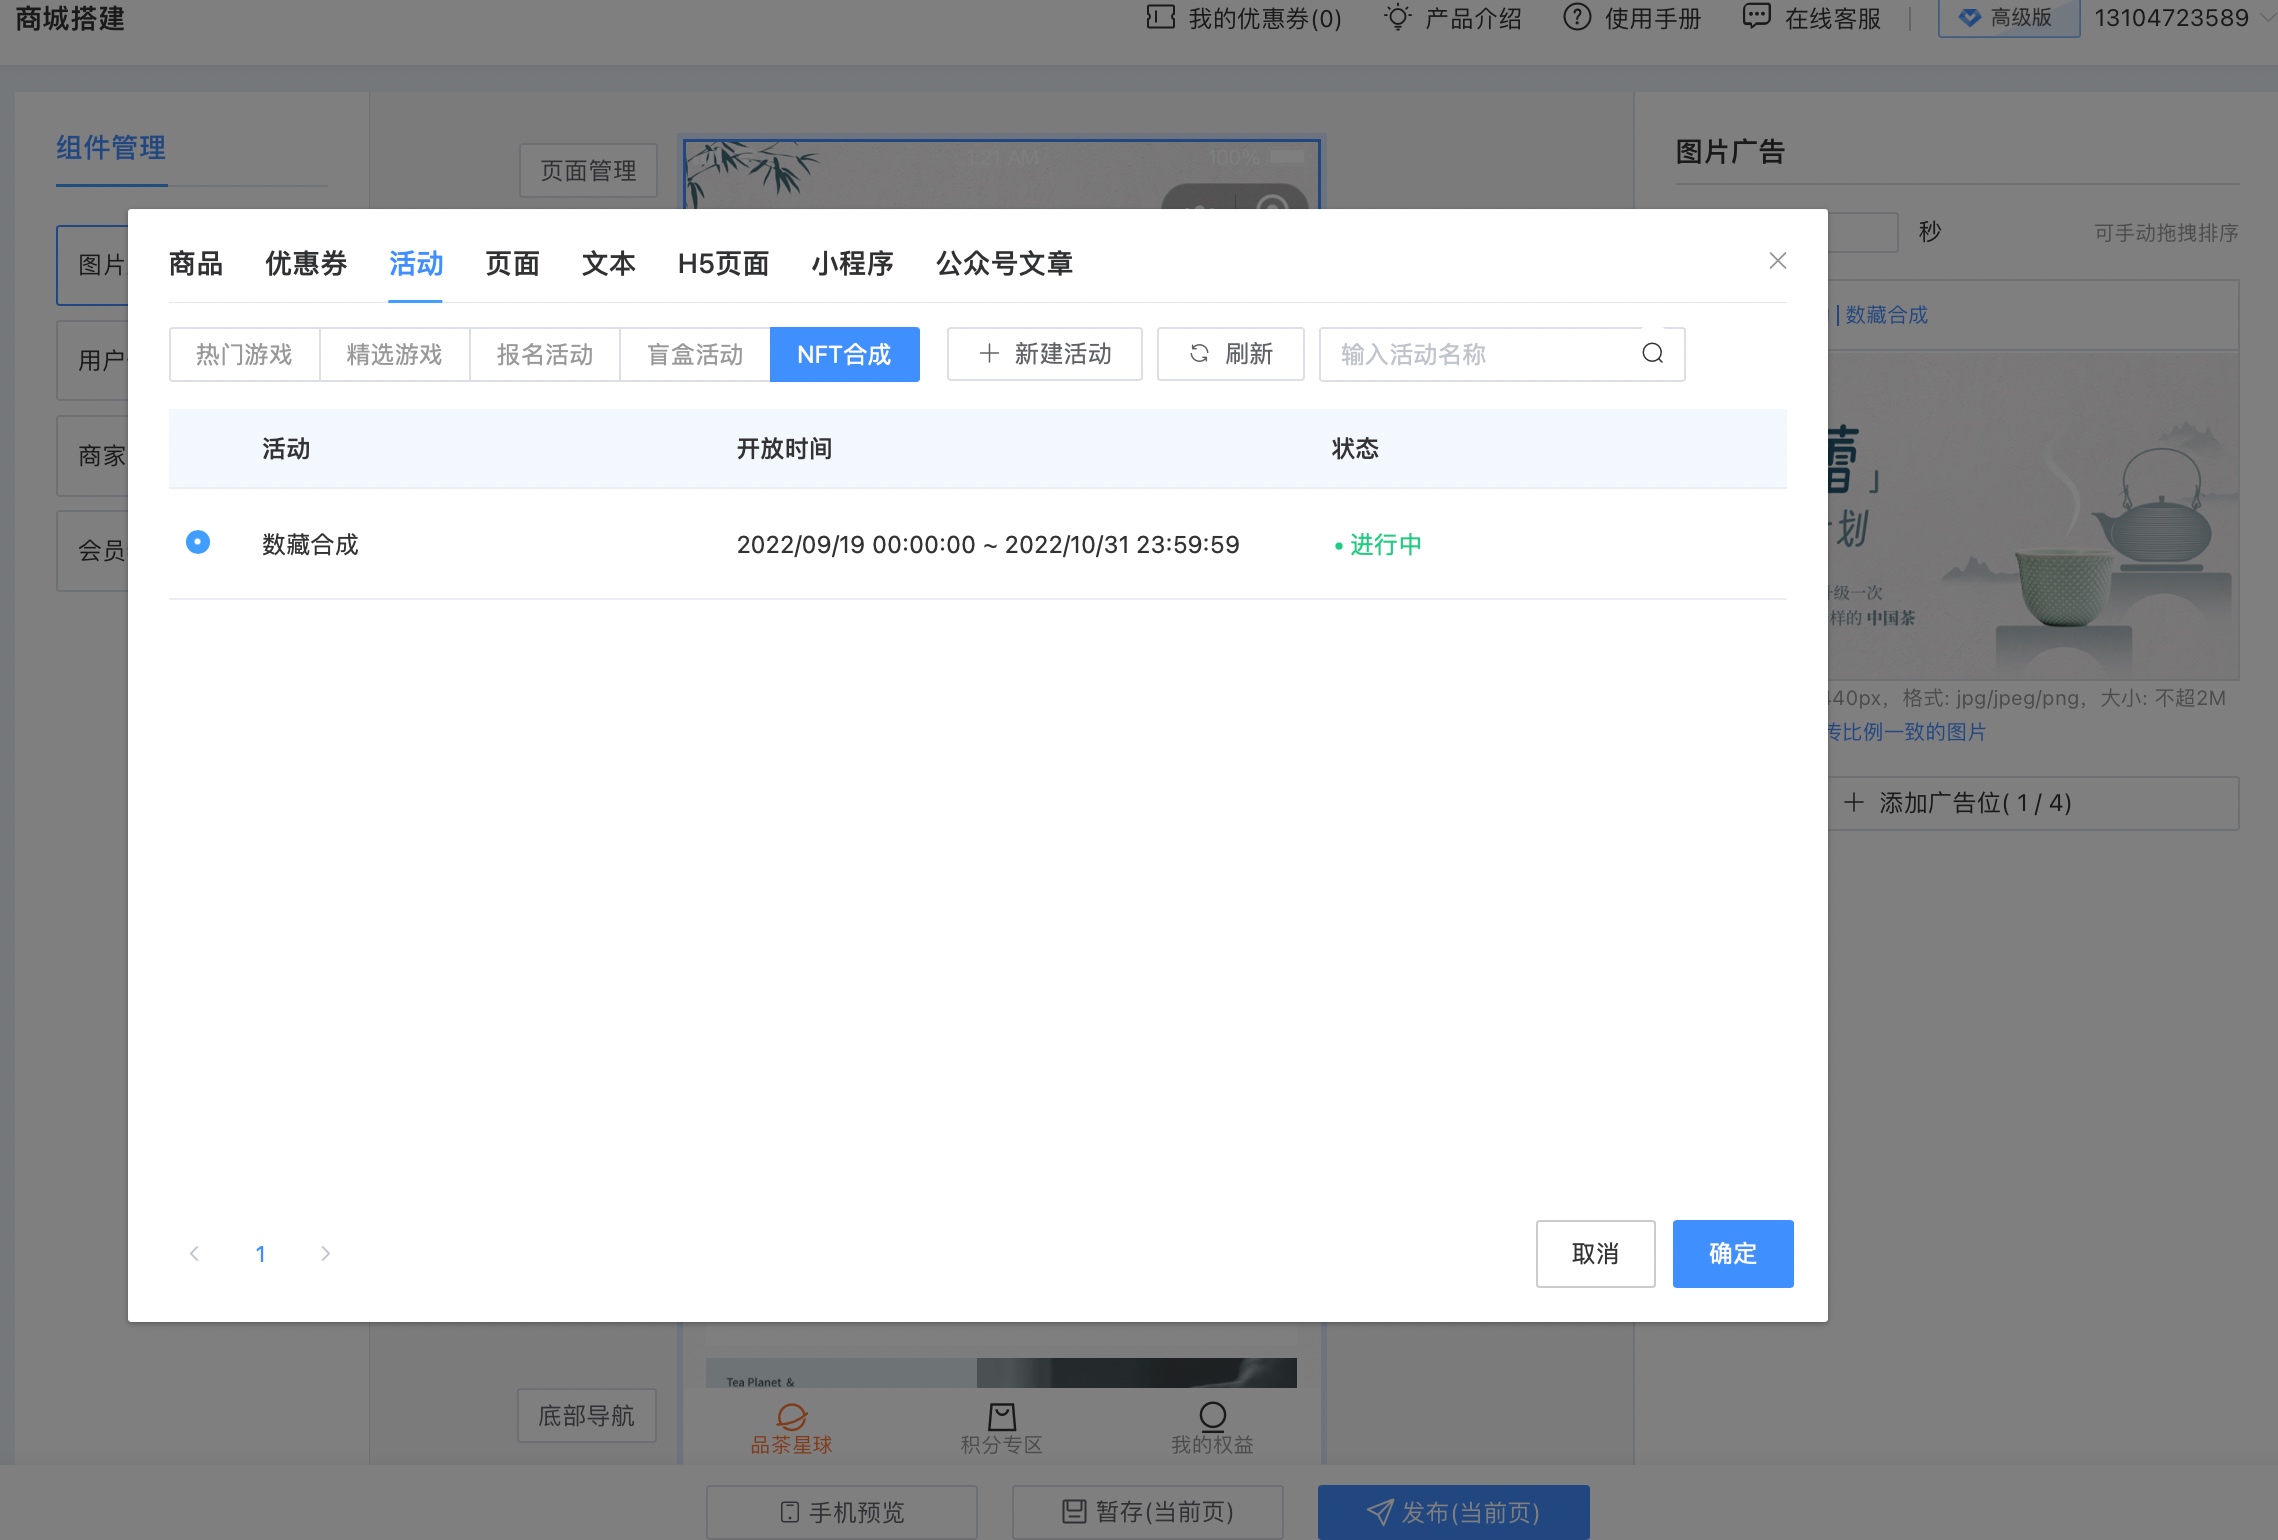The image size is (2278, 1540).
Task: Click the plus icon on 新建活动
Action: coord(989,354)
